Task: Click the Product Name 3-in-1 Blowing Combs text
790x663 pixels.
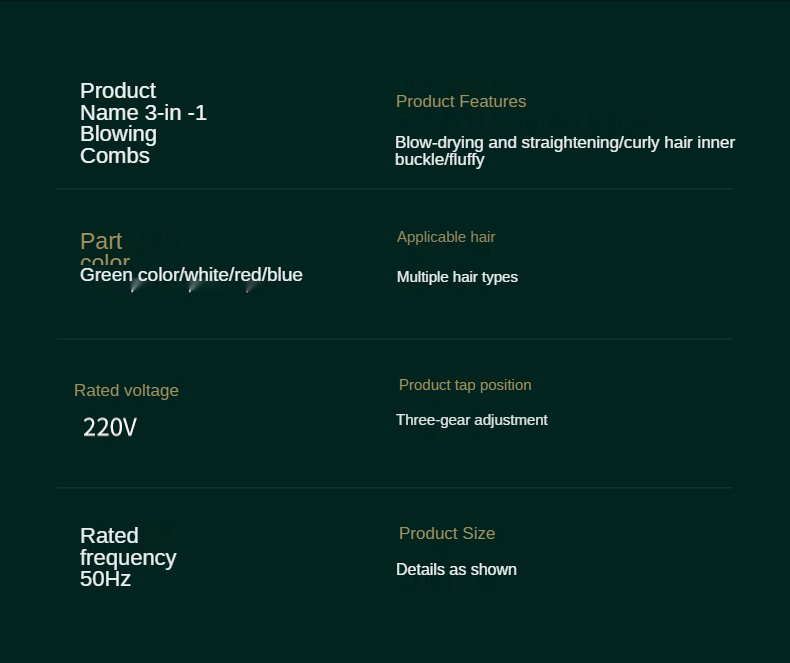Action: 143,123
